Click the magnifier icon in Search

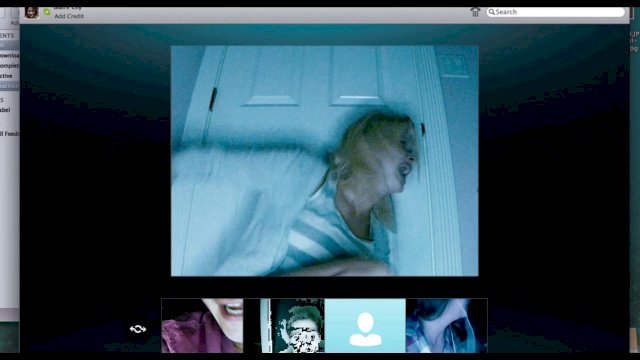(491, 12)
